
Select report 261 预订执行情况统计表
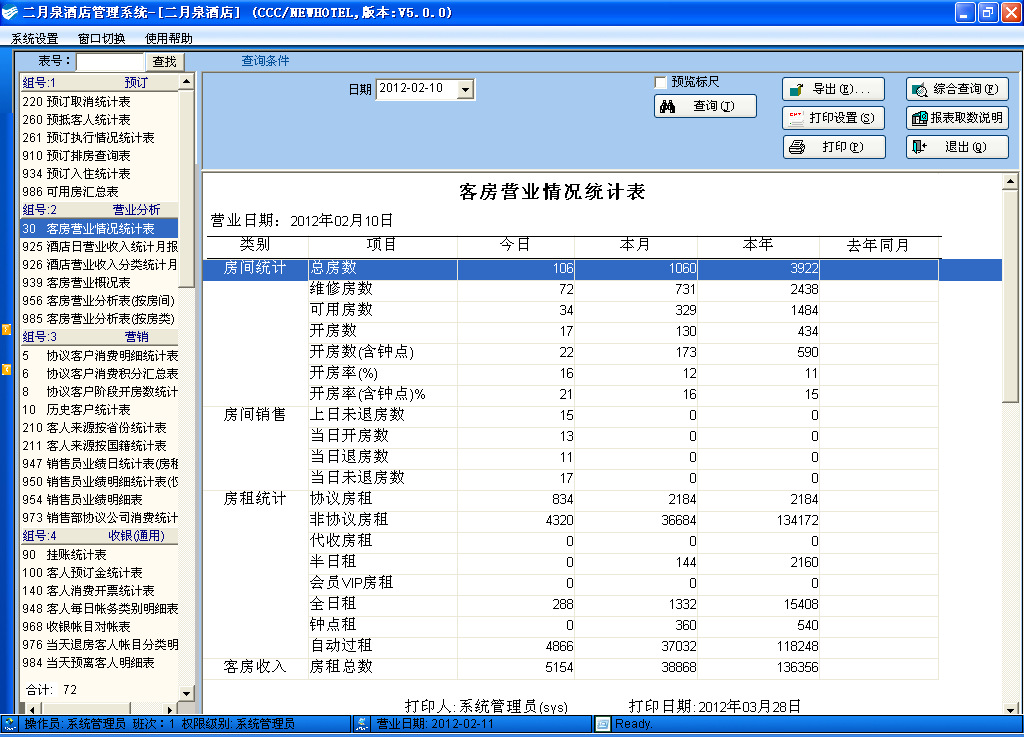pos(99,138)
